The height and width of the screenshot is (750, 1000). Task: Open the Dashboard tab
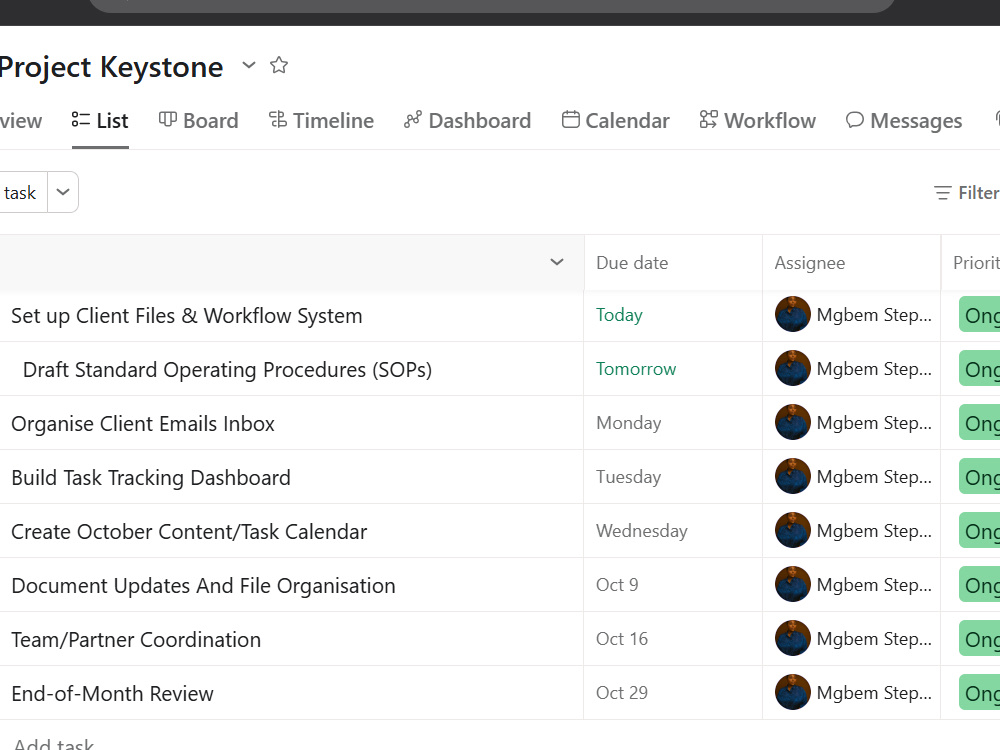pyautogui.click(x=467, y=121)
